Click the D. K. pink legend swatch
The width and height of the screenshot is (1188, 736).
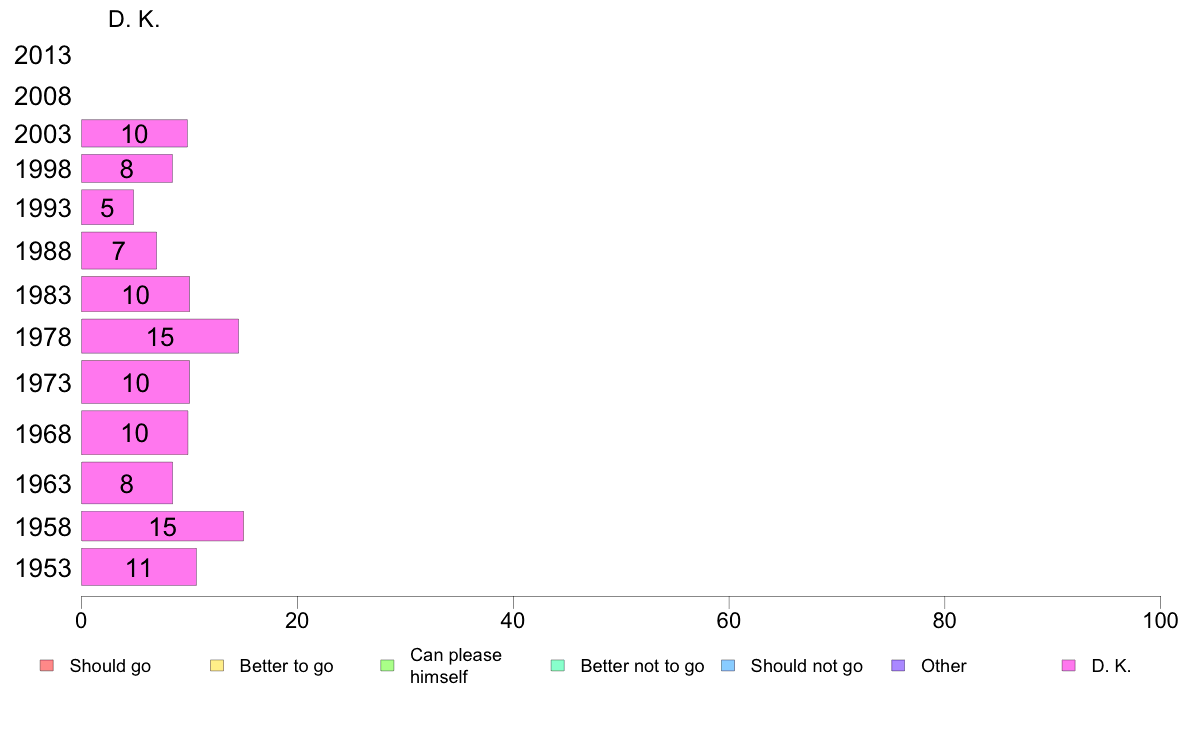tap(1069, 666)
